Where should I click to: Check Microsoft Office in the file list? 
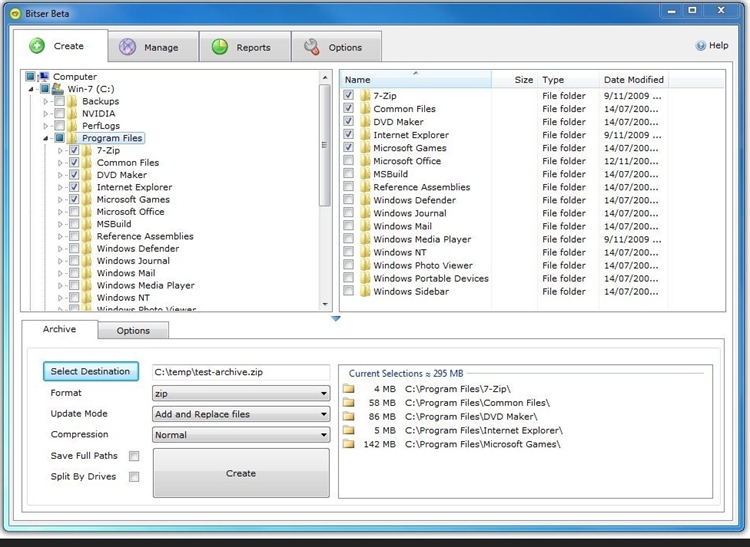pyautogui.click(x=348, y=161)
